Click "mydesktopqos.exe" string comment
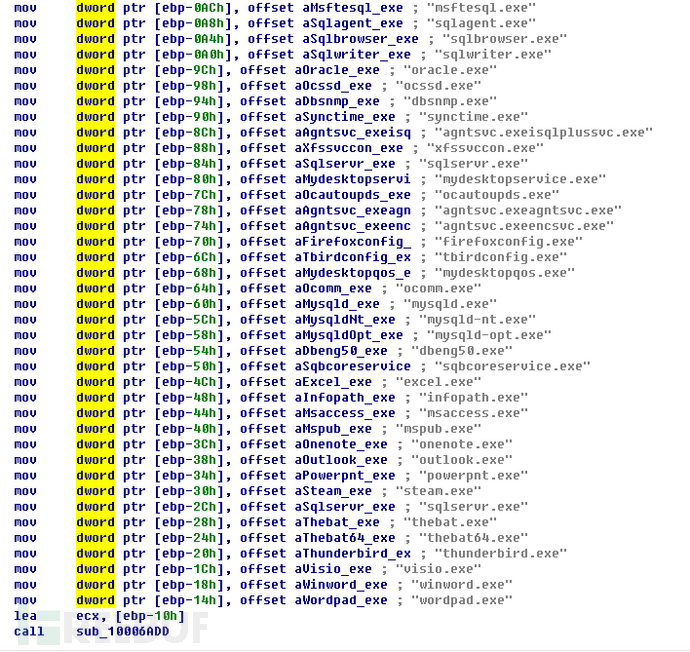The height and width of the screenshot is (652, 690). pos(505,273)
